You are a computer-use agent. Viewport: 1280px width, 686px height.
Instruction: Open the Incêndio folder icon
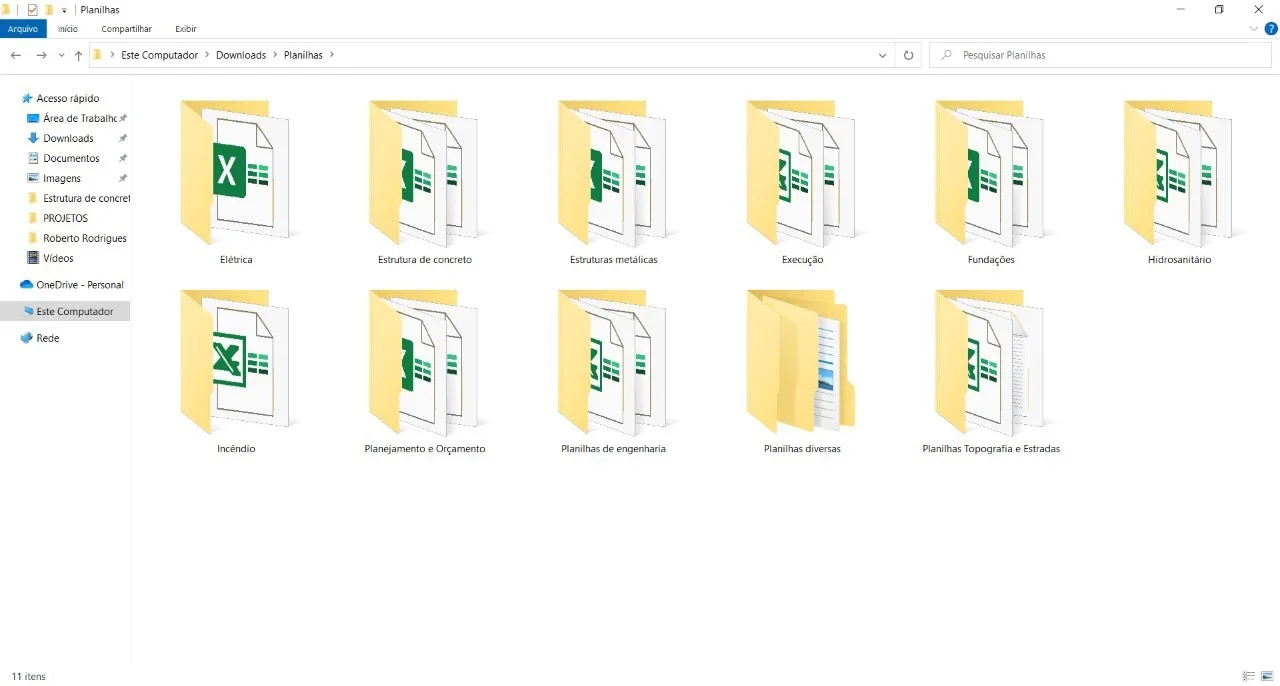point(236,362)
